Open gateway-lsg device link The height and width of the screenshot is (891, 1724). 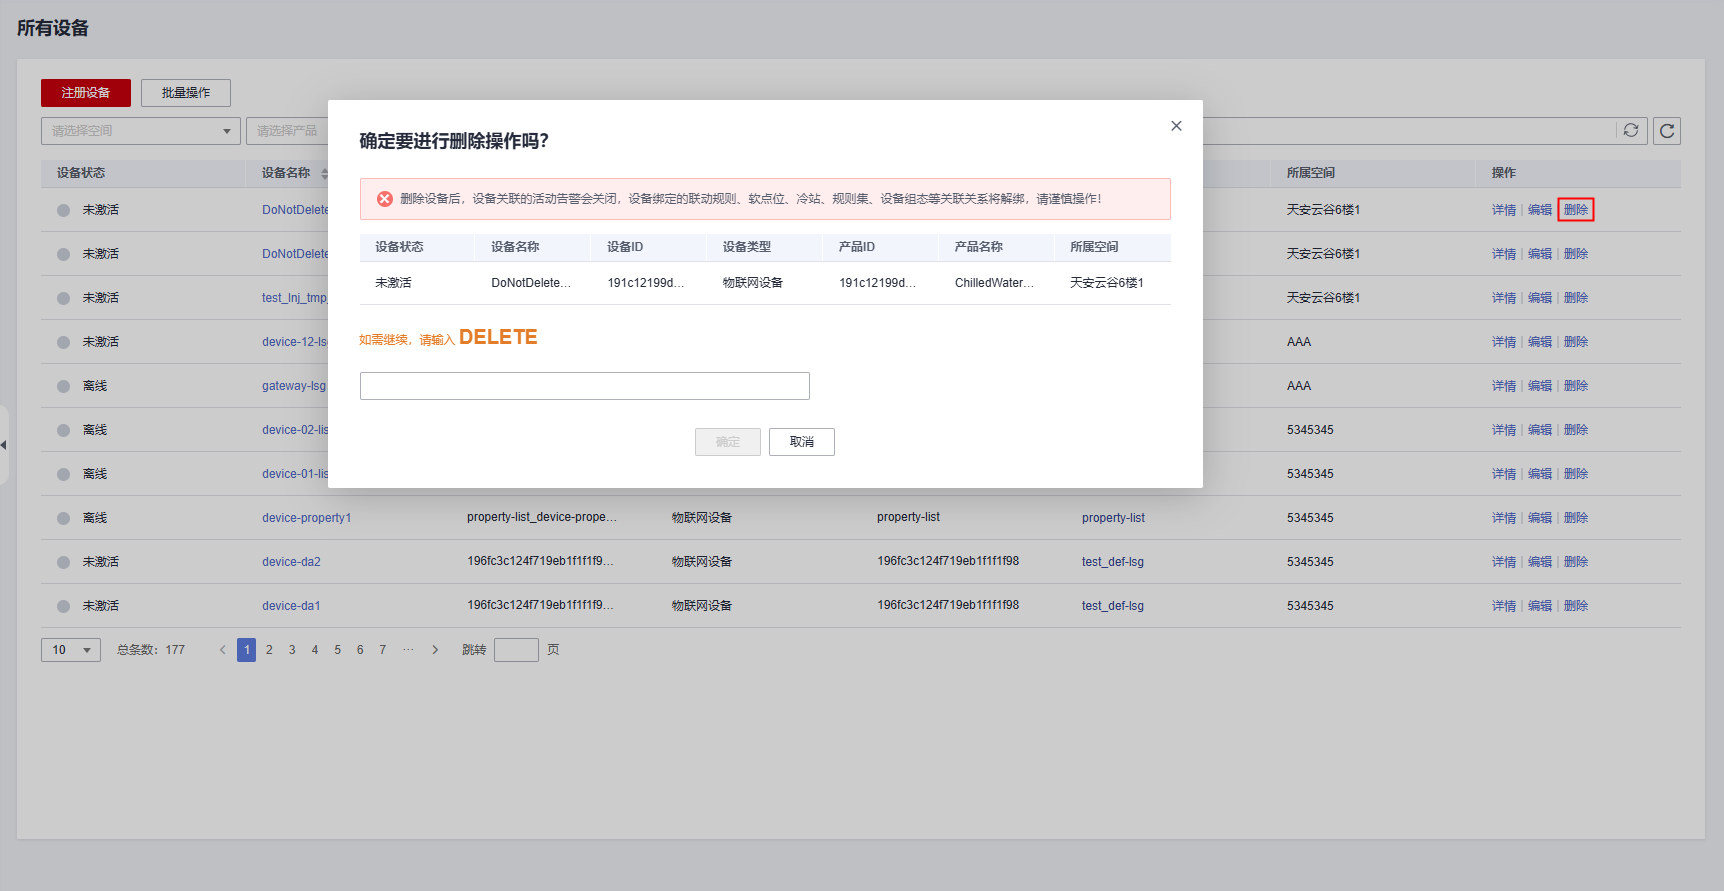tap(295, 386)
